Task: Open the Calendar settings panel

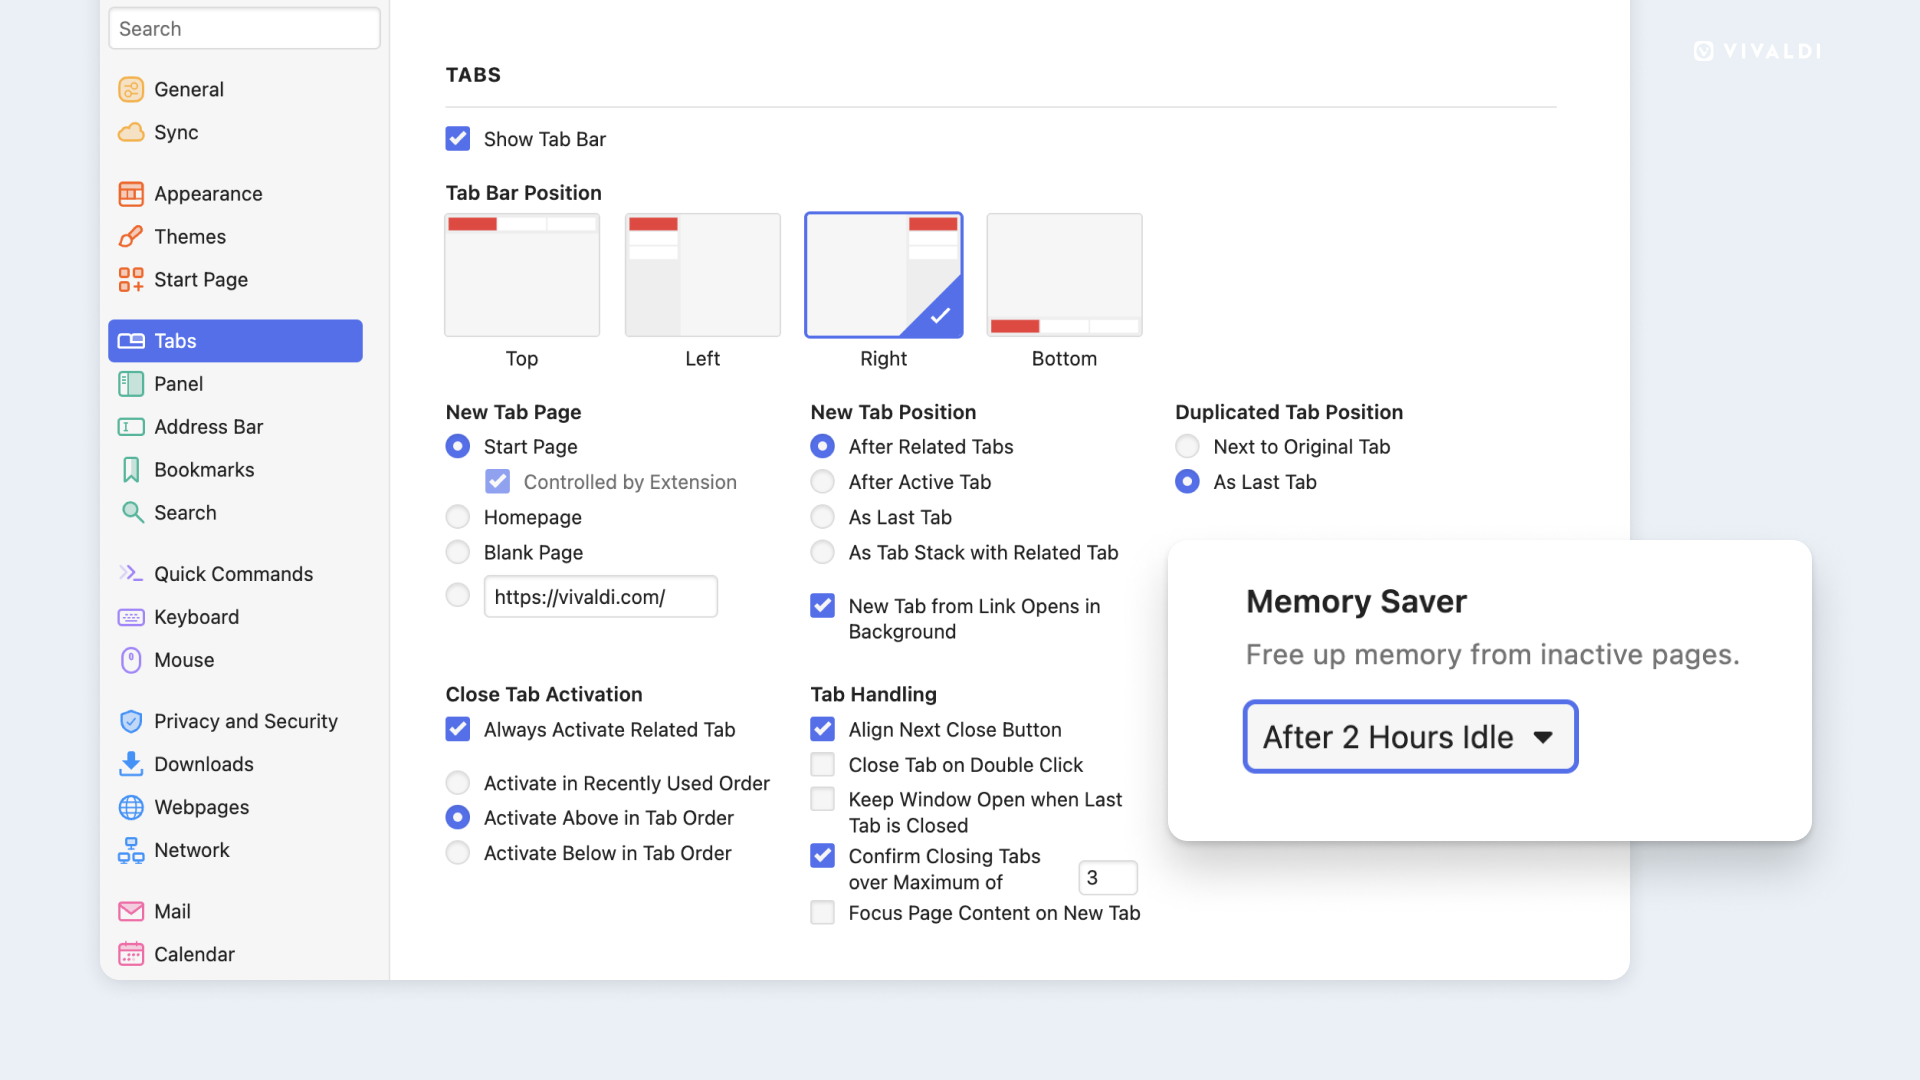Action: (194, 952)
